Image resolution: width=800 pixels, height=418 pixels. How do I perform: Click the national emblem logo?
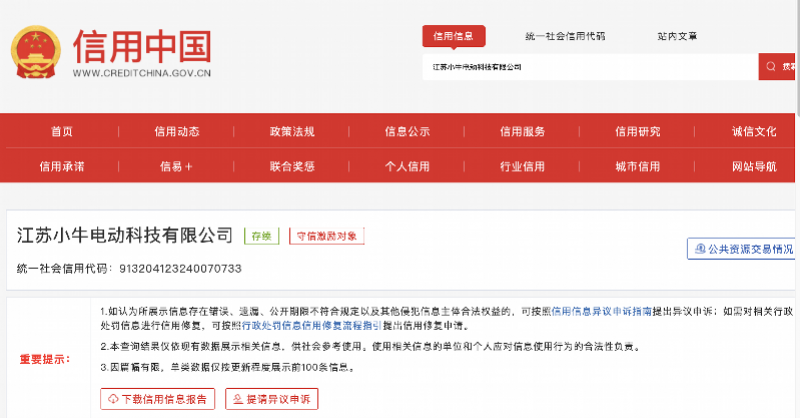[x=36, y=52]
